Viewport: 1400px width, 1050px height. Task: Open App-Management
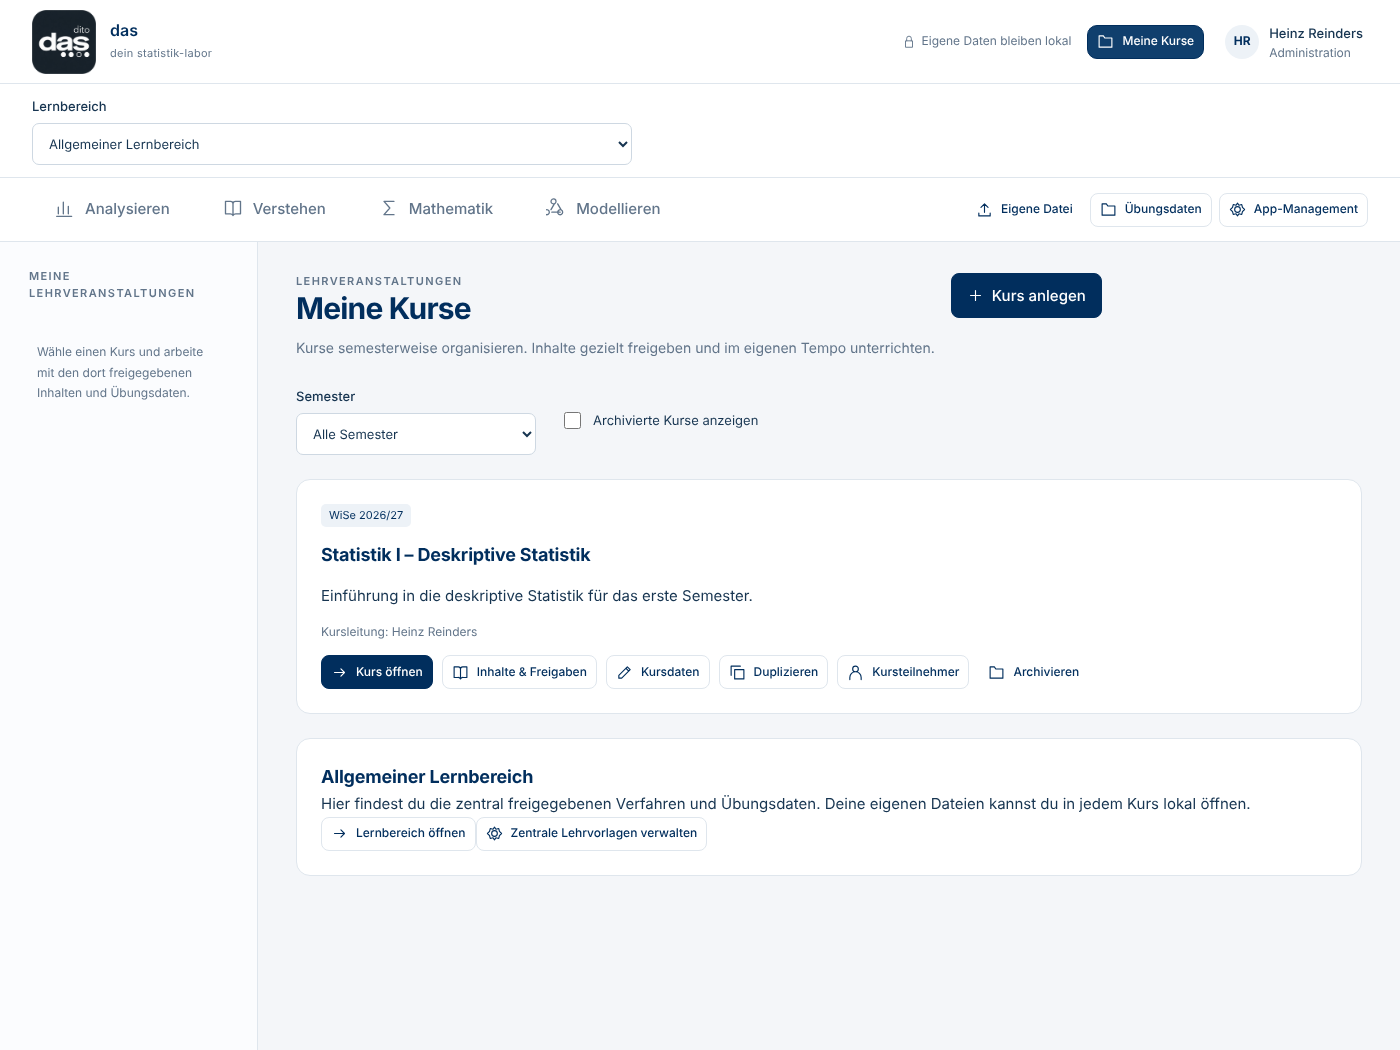1293,210
